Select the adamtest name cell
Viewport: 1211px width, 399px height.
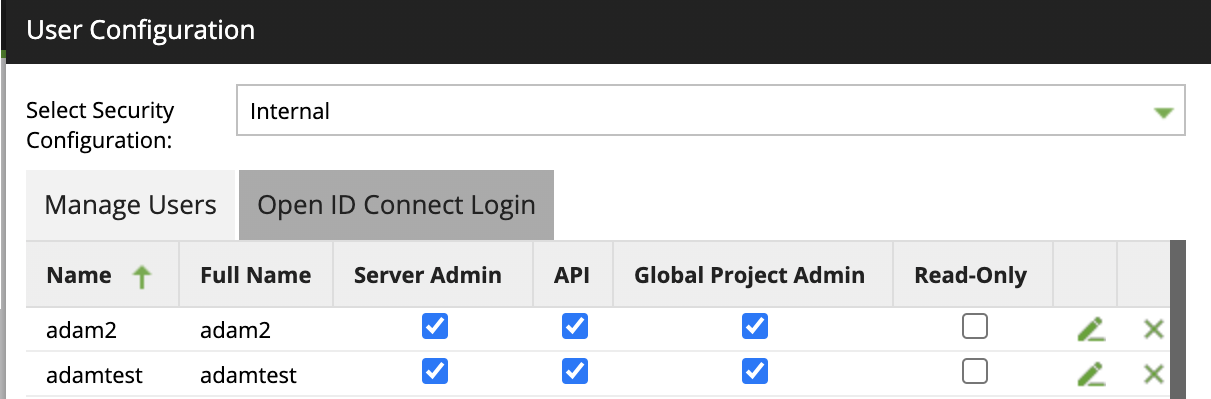click(x=102, y=375)
